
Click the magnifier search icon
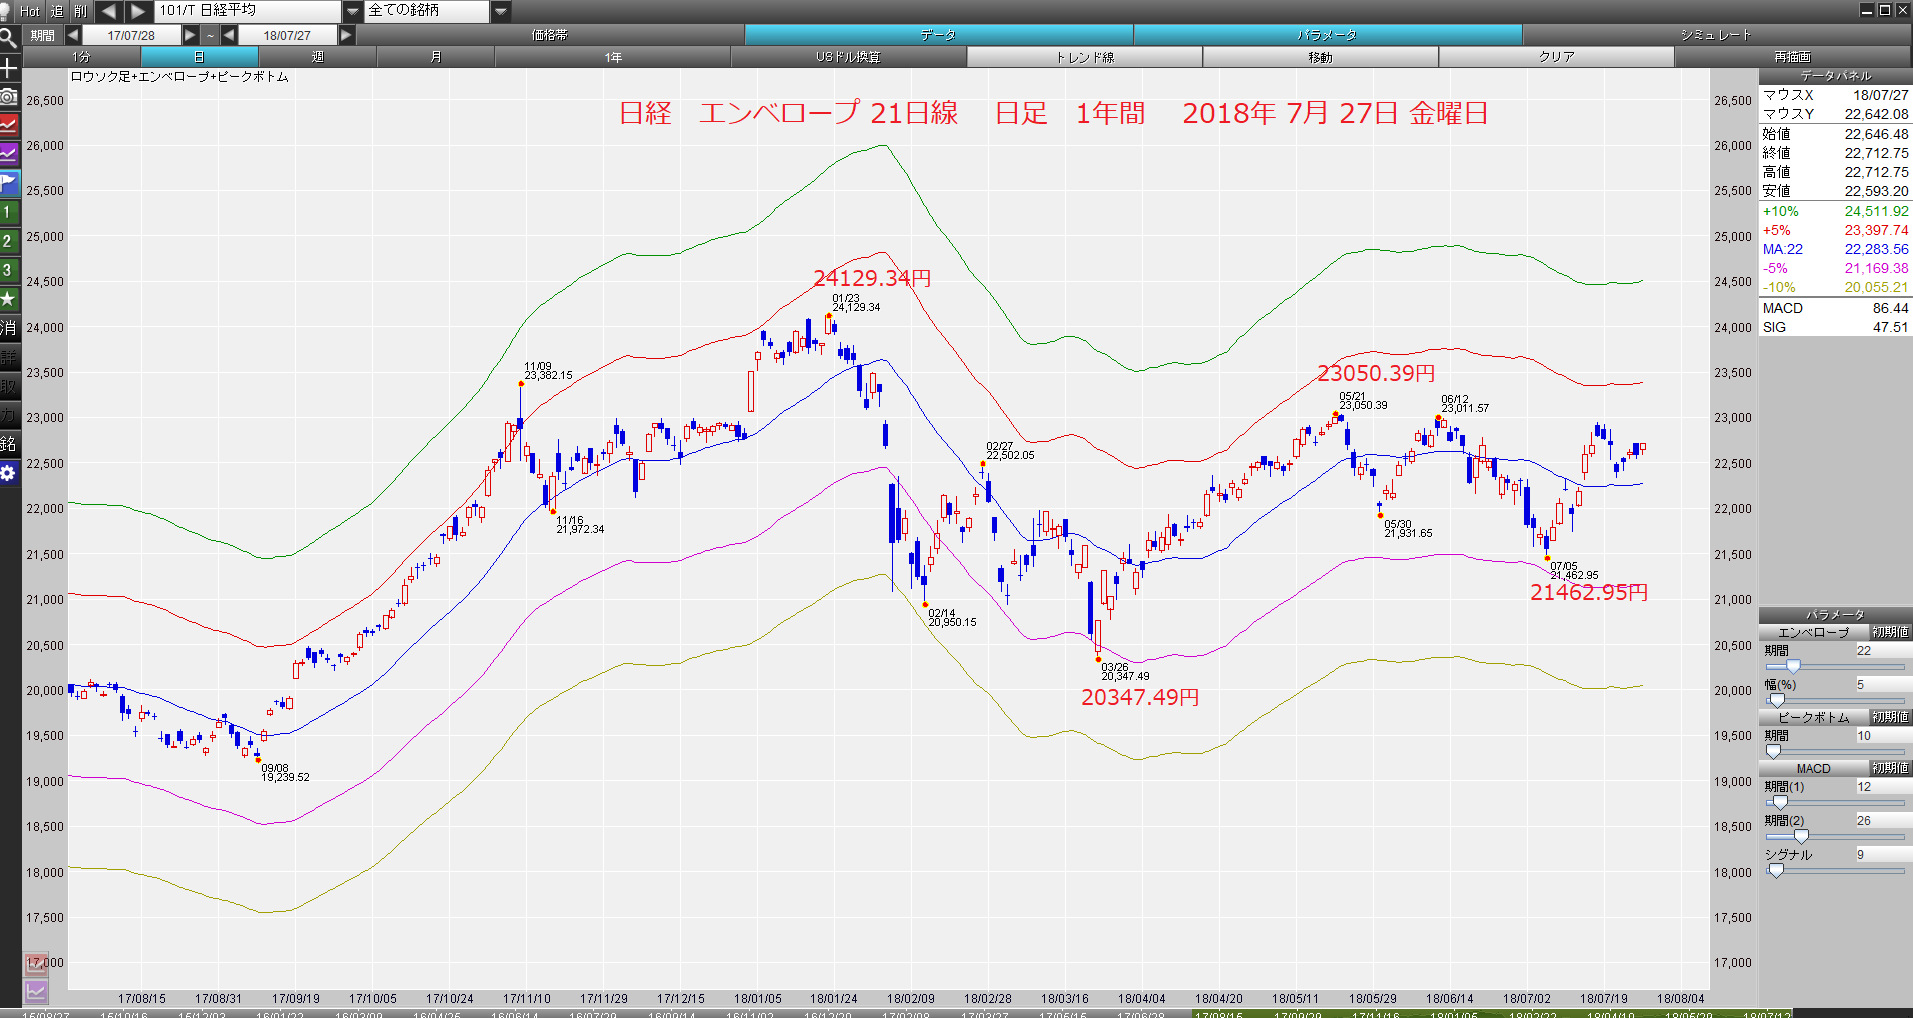pyautogui.click(x=9, y=39)
